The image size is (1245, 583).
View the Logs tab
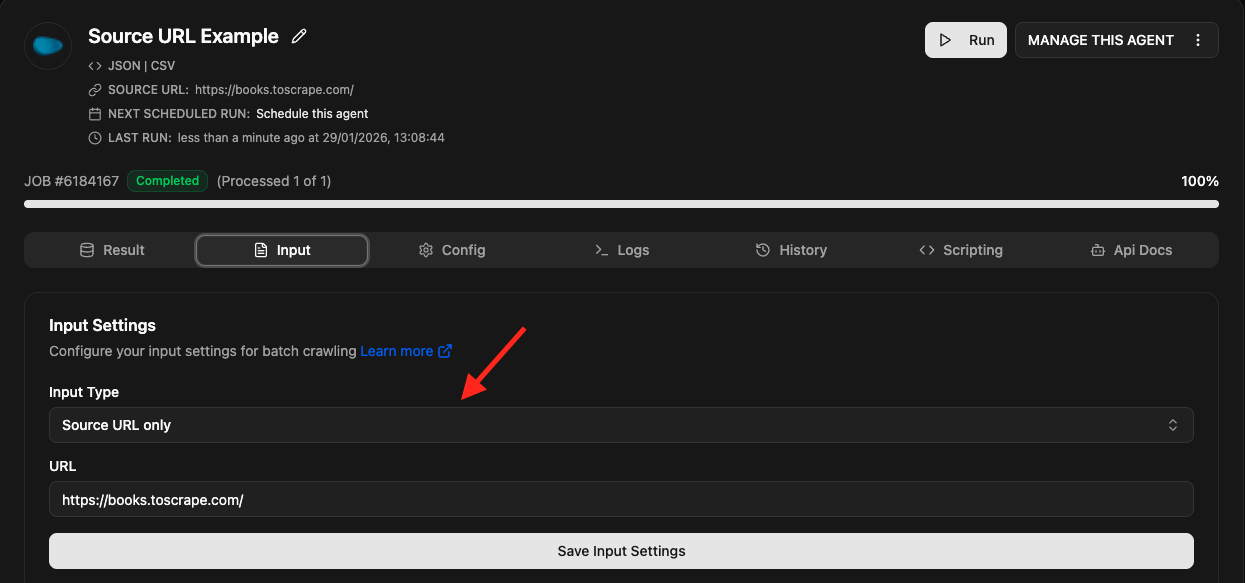coord(621,250)
